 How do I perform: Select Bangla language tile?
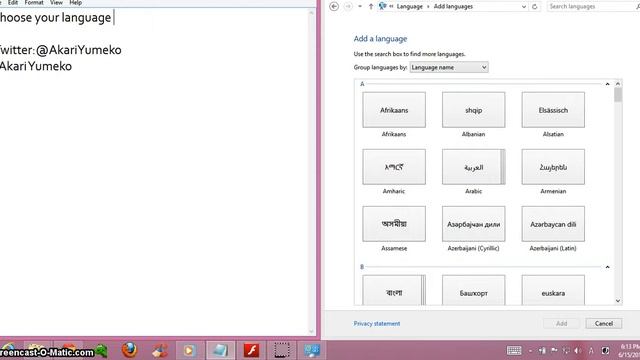pos(394,290)
